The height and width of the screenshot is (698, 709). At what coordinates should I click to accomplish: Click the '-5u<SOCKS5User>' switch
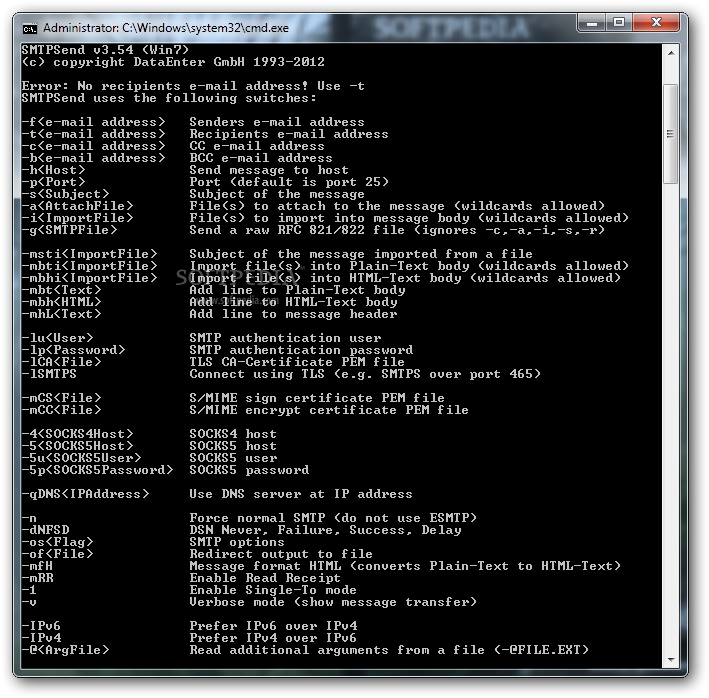pyautogui.click(x=81, y=458)
